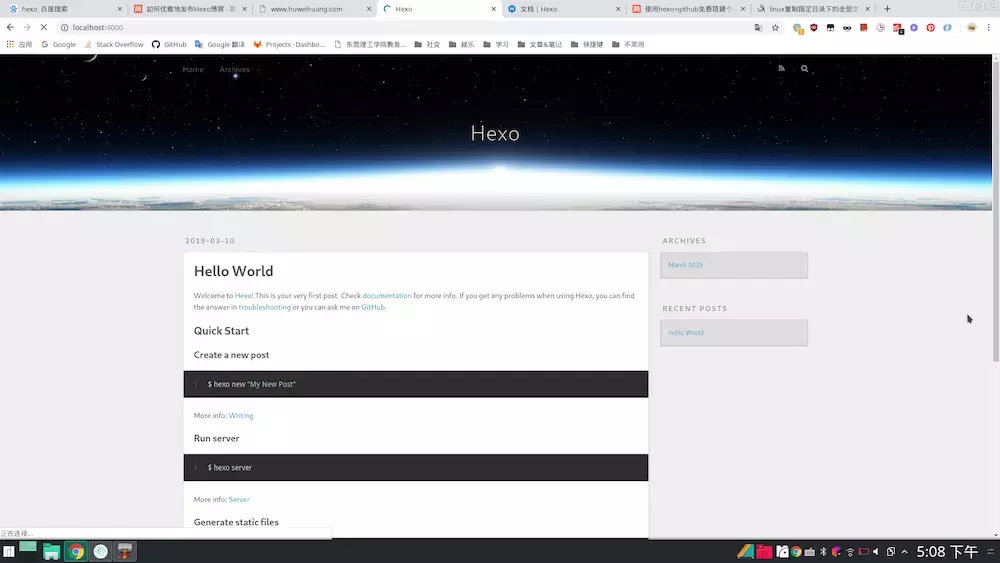
Task: Open the RSS feed icon in header
Action: (781, 68)
